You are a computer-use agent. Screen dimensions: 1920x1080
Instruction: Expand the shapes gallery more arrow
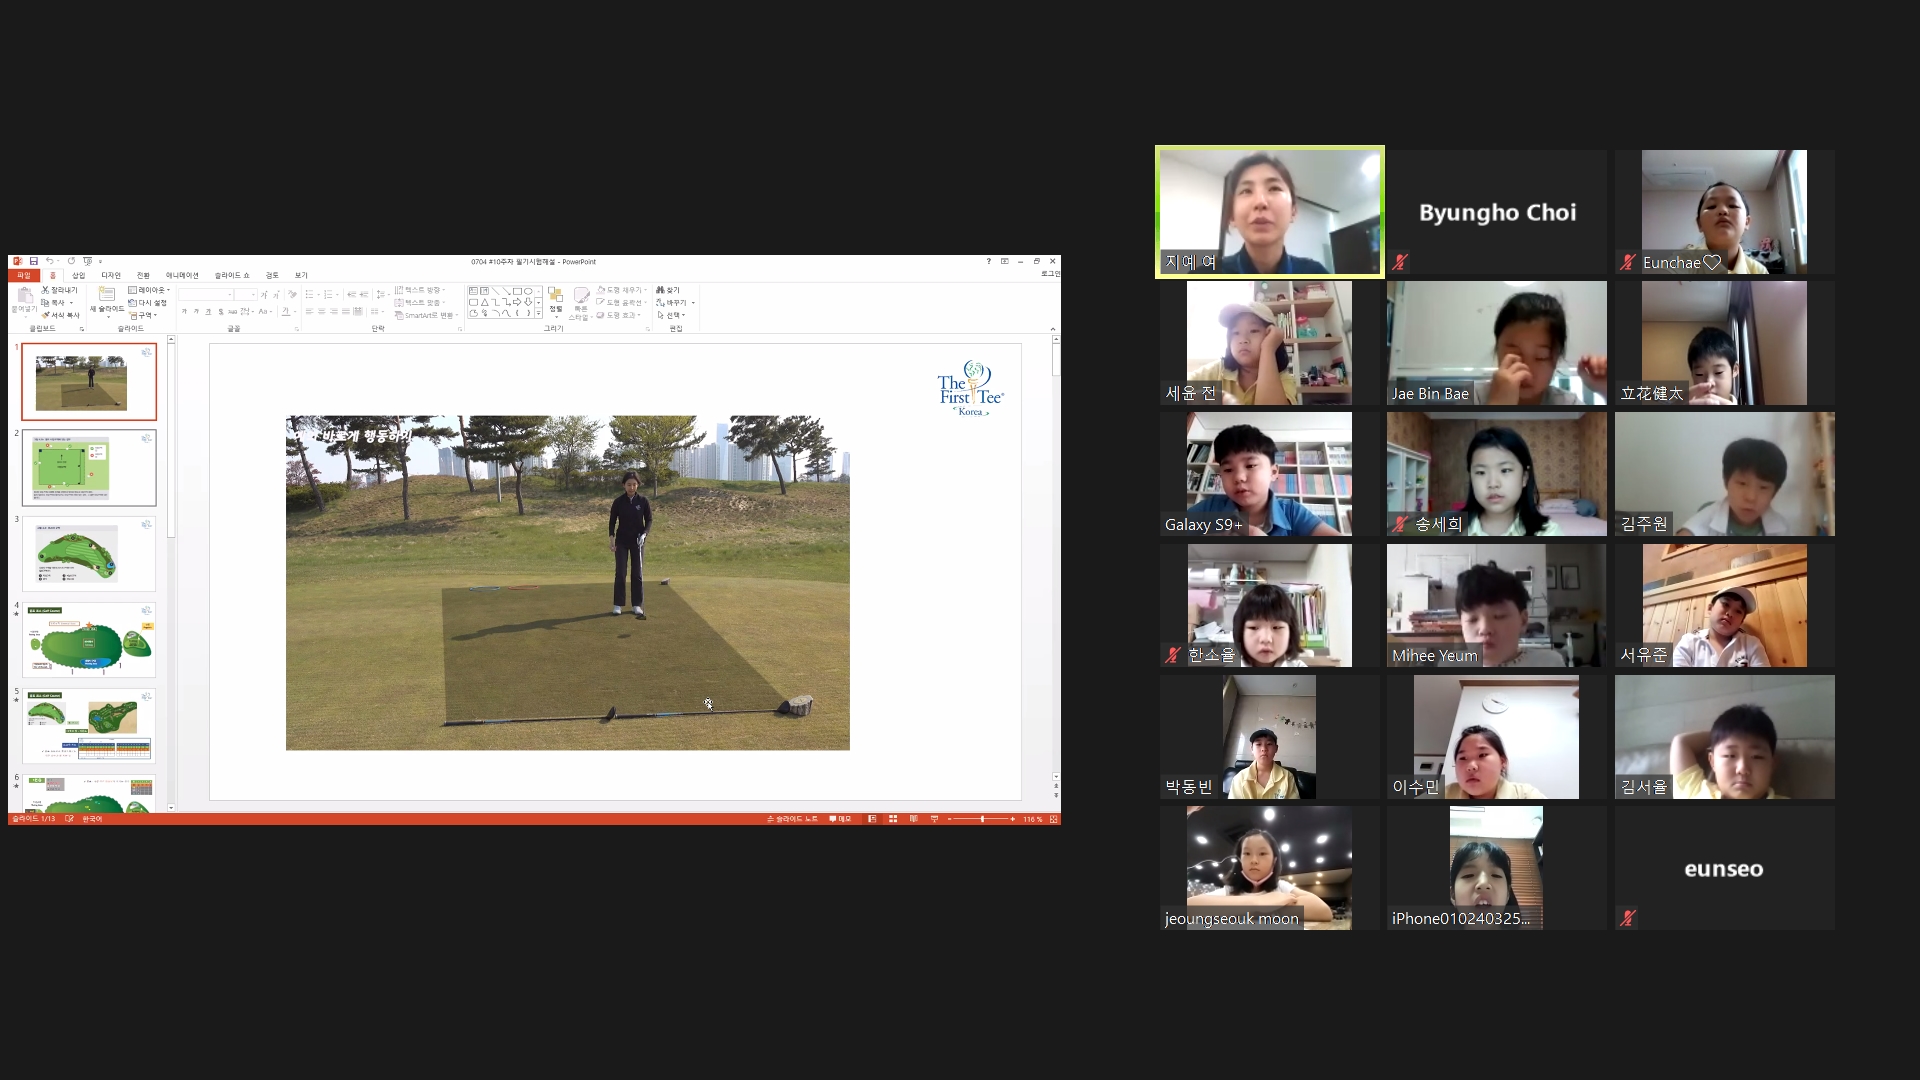[539, 314]
